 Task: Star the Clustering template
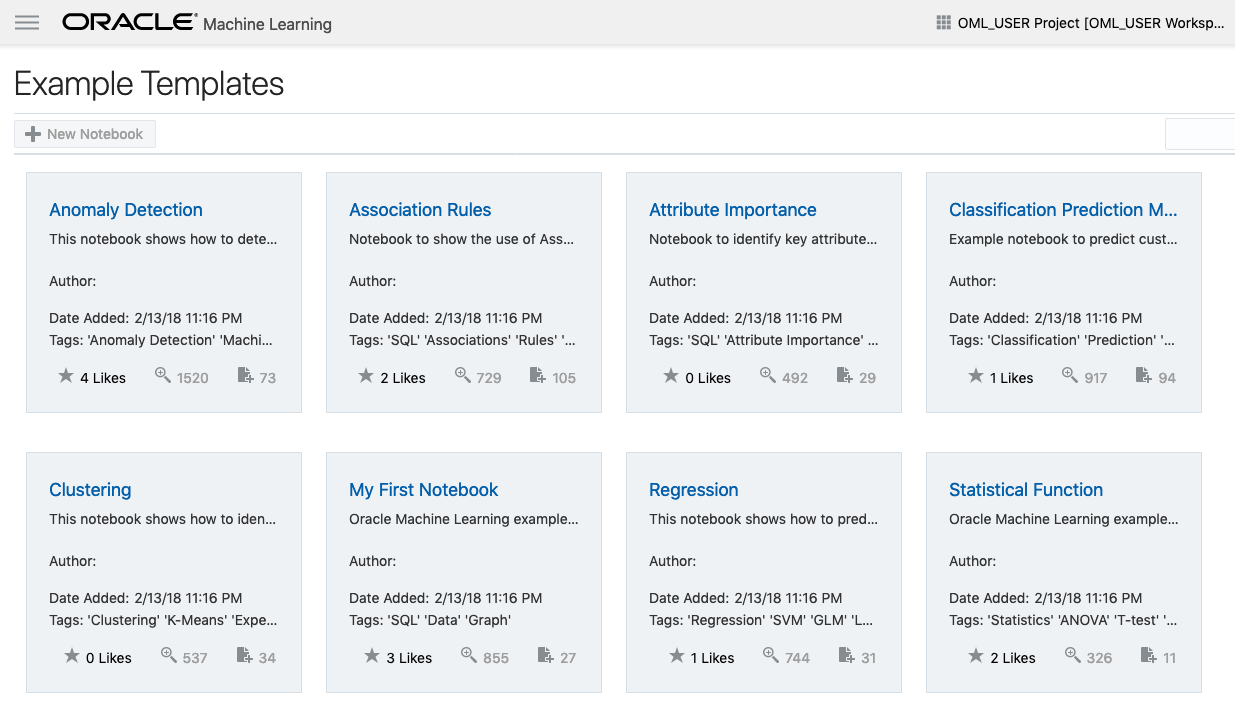pos(71,656)
